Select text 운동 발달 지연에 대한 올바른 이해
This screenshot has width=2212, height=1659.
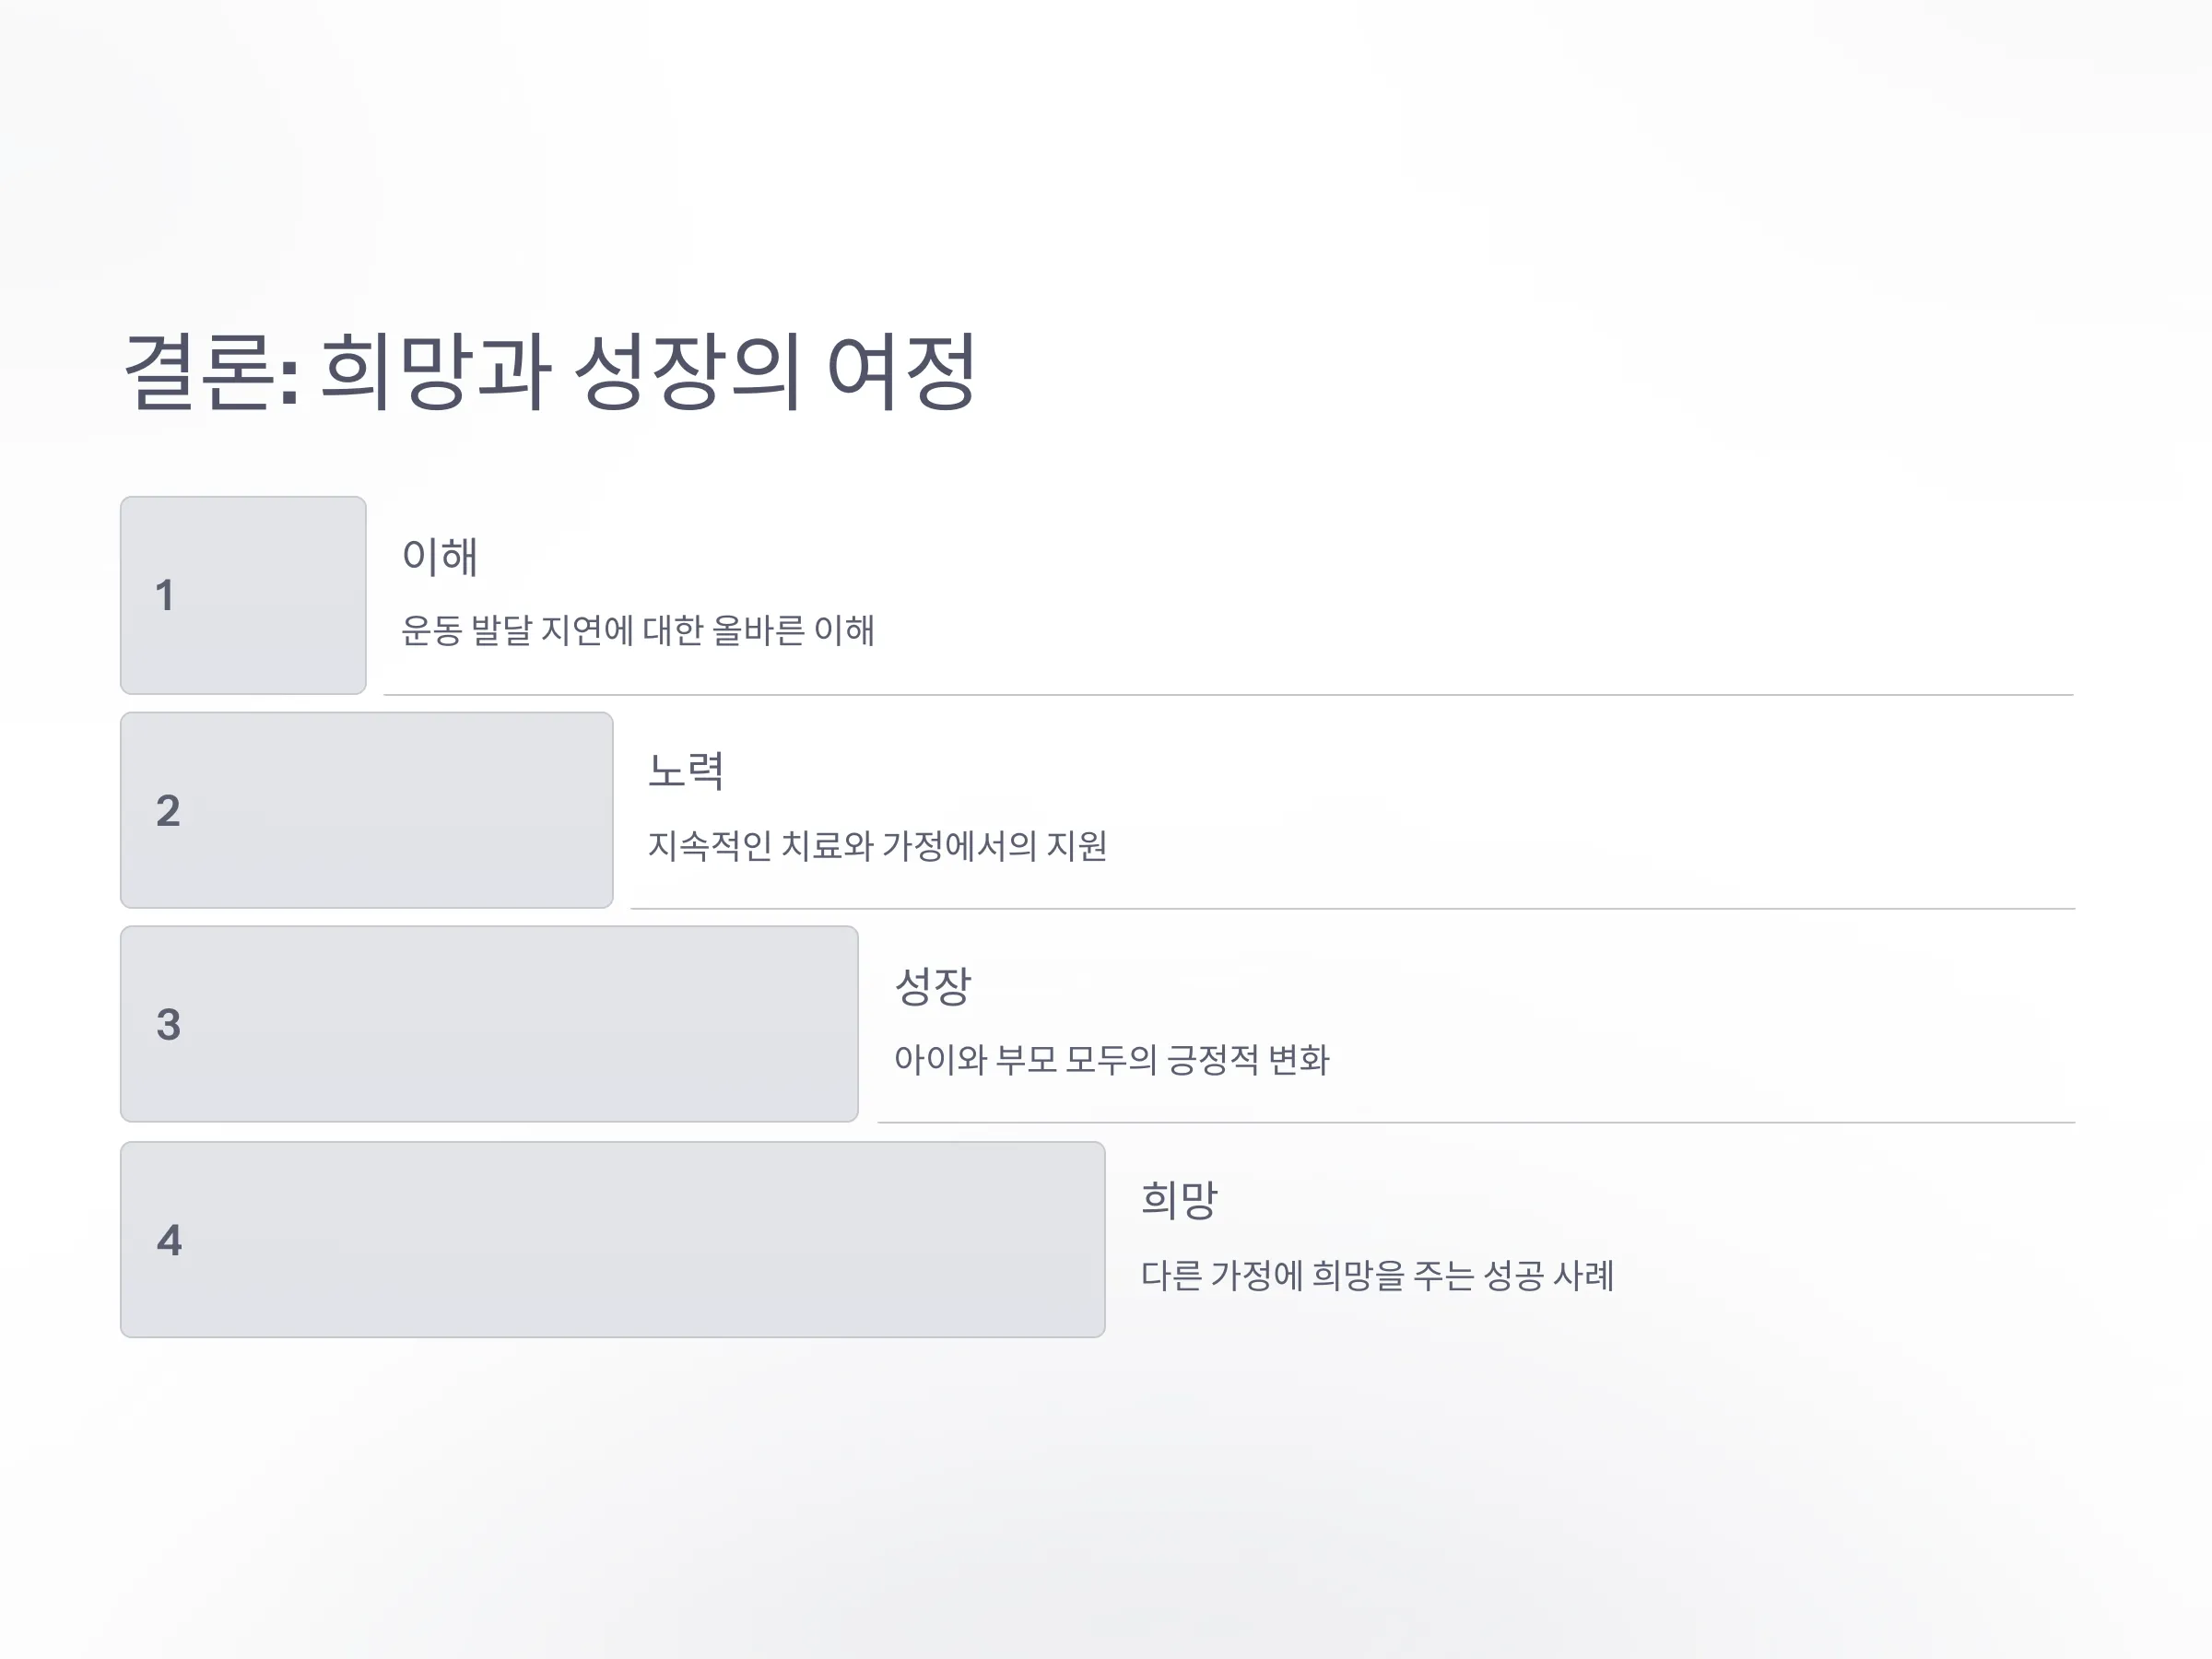pyautogui.click(x=638, y=631)
